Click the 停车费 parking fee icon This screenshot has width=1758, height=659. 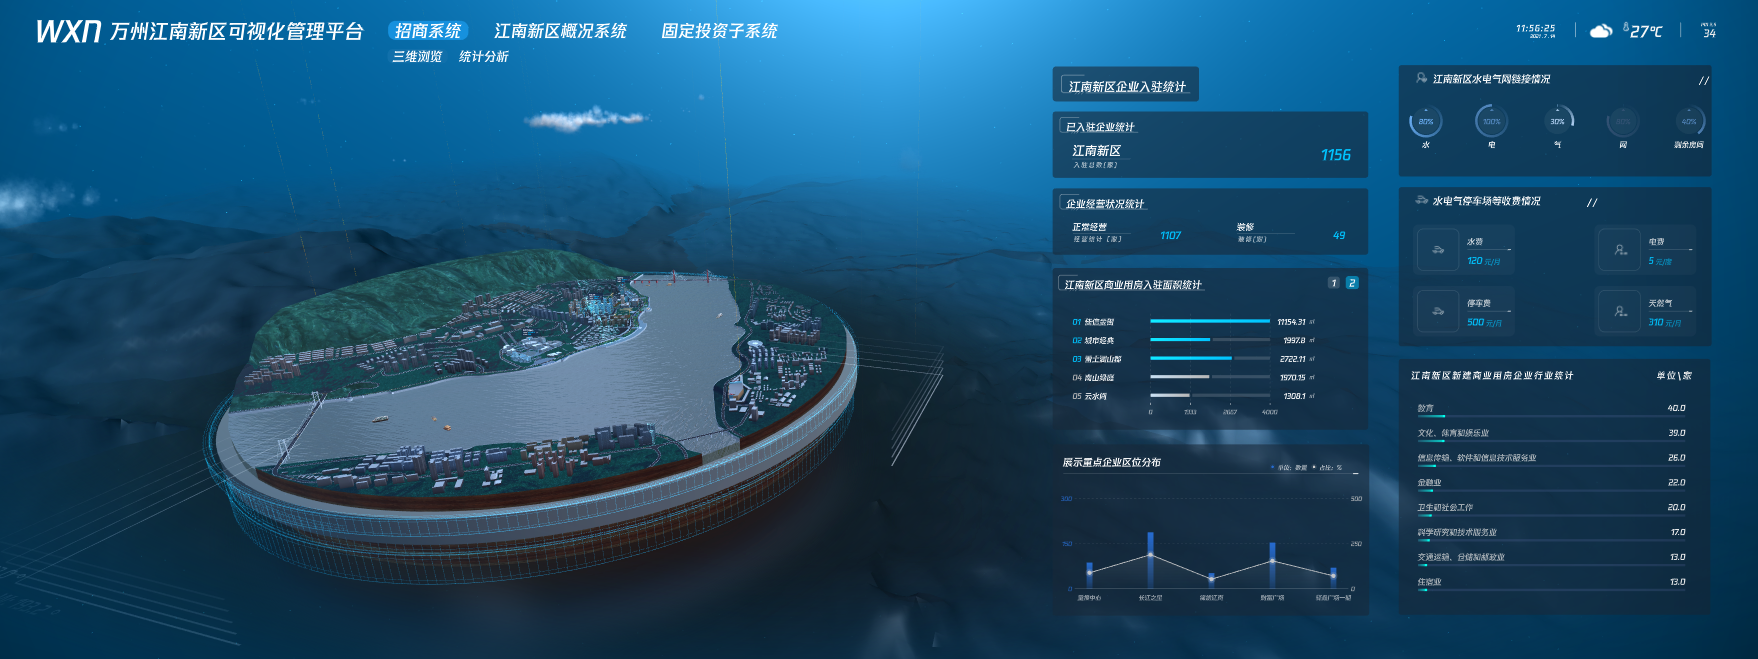(1437, 311)
